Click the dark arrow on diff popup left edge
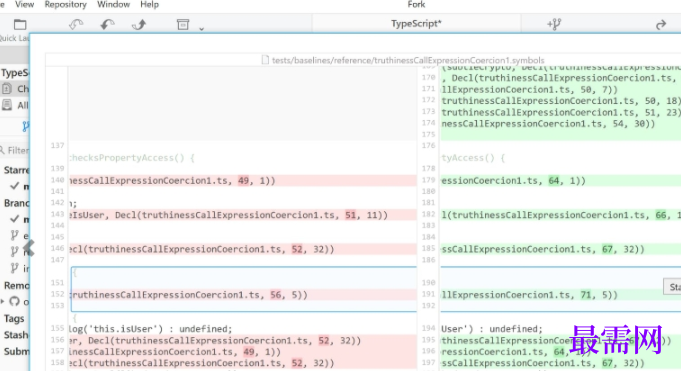The image size is (681, 371). (x=29, y=248)
